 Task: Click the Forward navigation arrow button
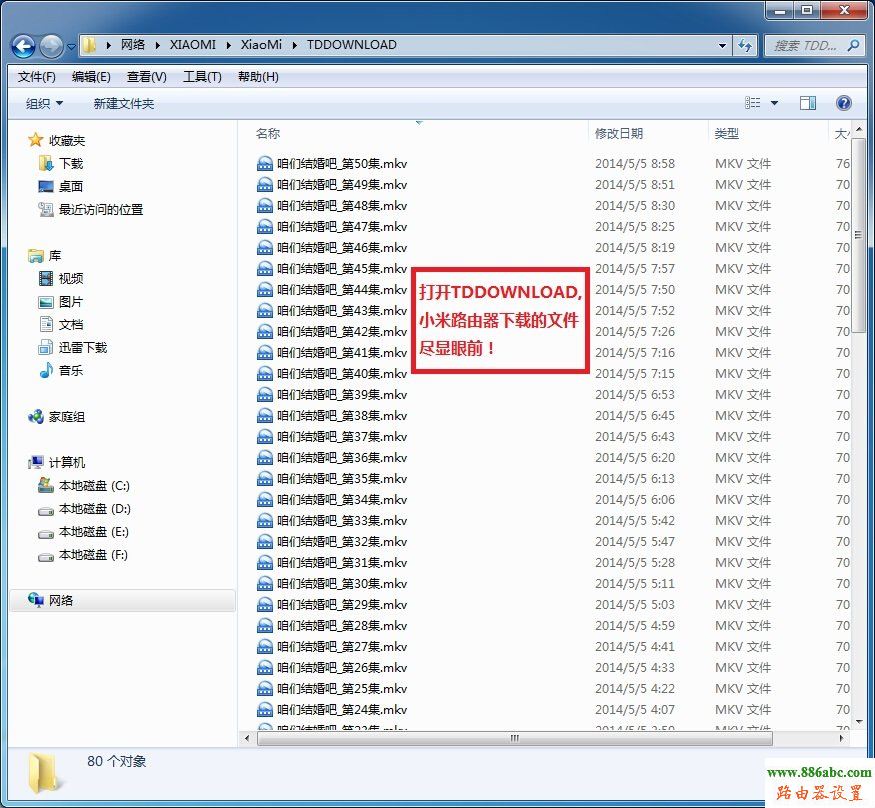(51, 46)
